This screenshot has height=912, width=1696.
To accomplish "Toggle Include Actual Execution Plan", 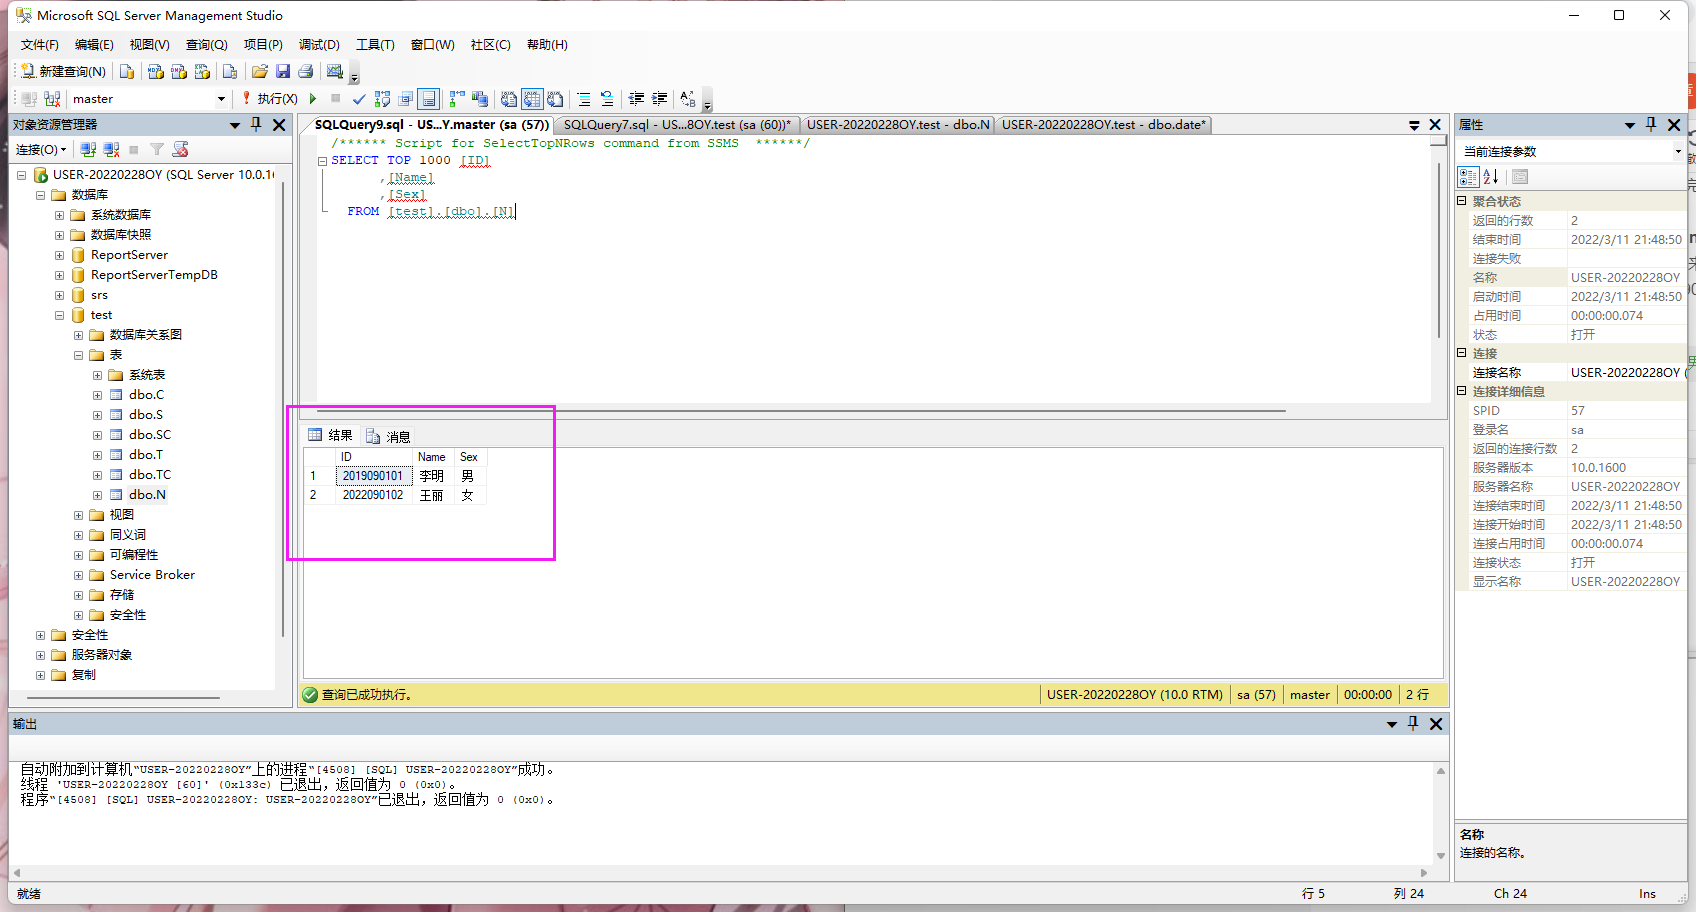I will [x=457, y=99].
